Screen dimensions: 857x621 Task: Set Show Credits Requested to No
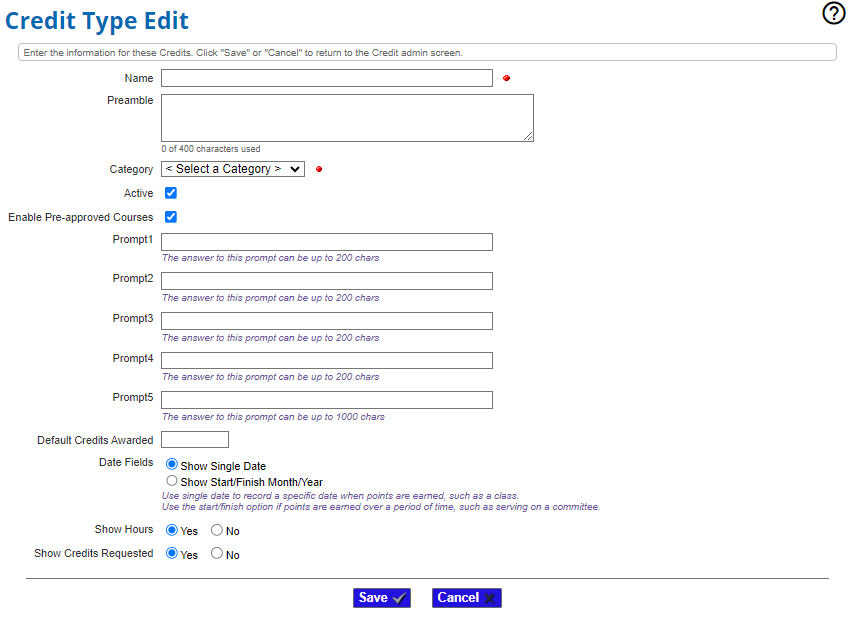tap(217, 554)
